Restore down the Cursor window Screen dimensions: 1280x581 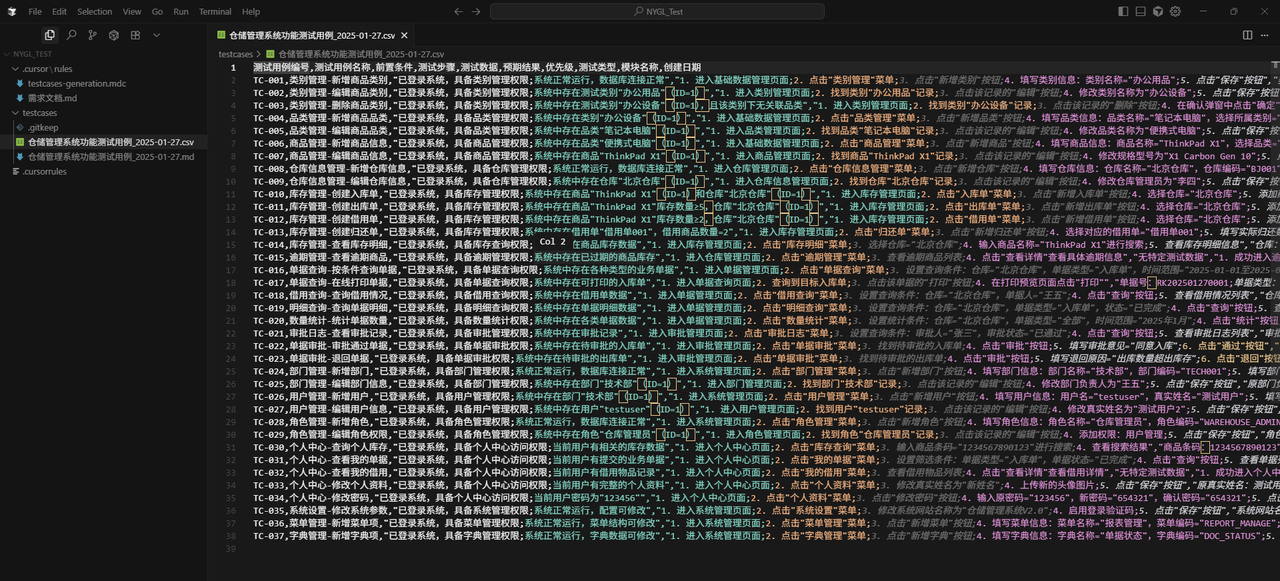click(1234, 12)
